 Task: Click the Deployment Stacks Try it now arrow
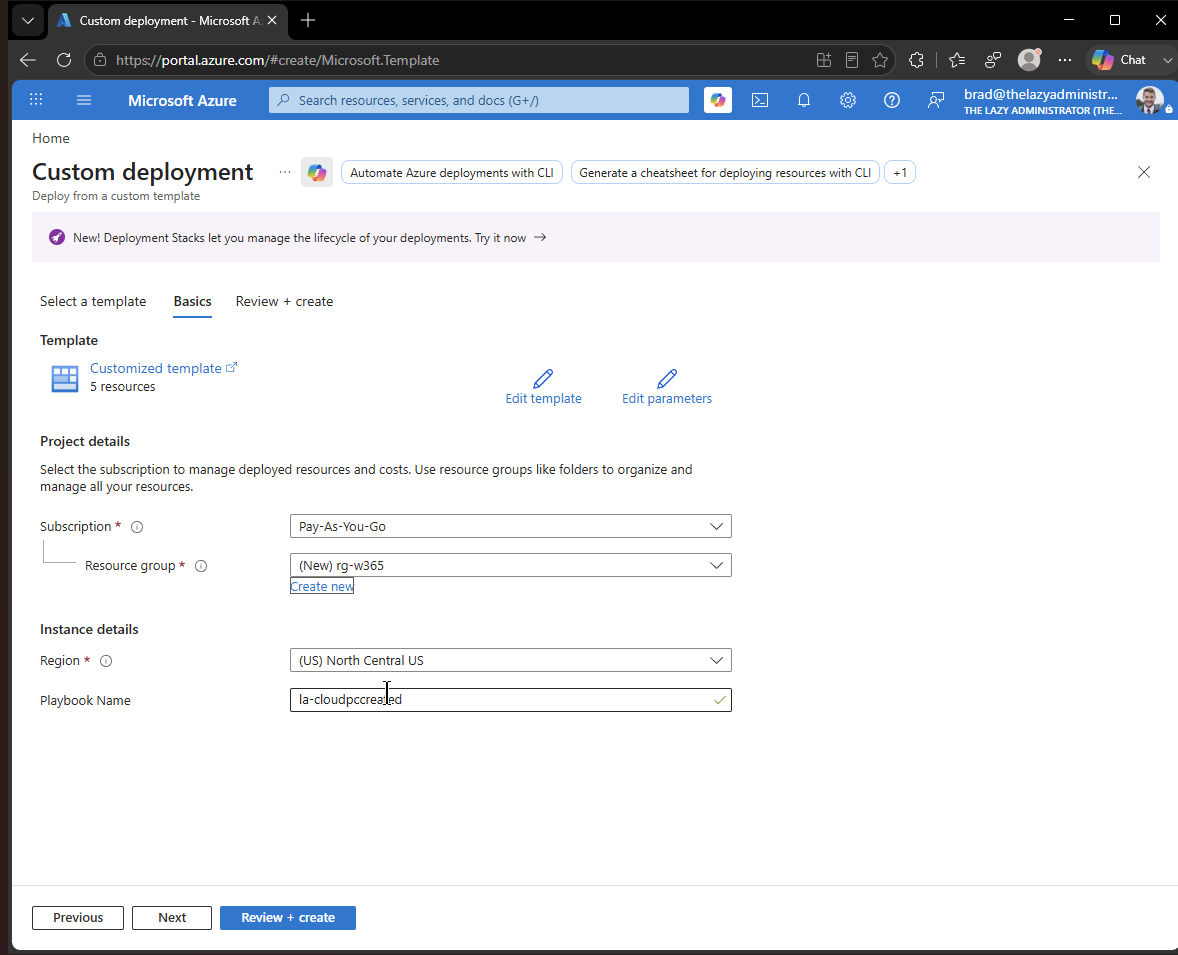(x=540, y=237)
